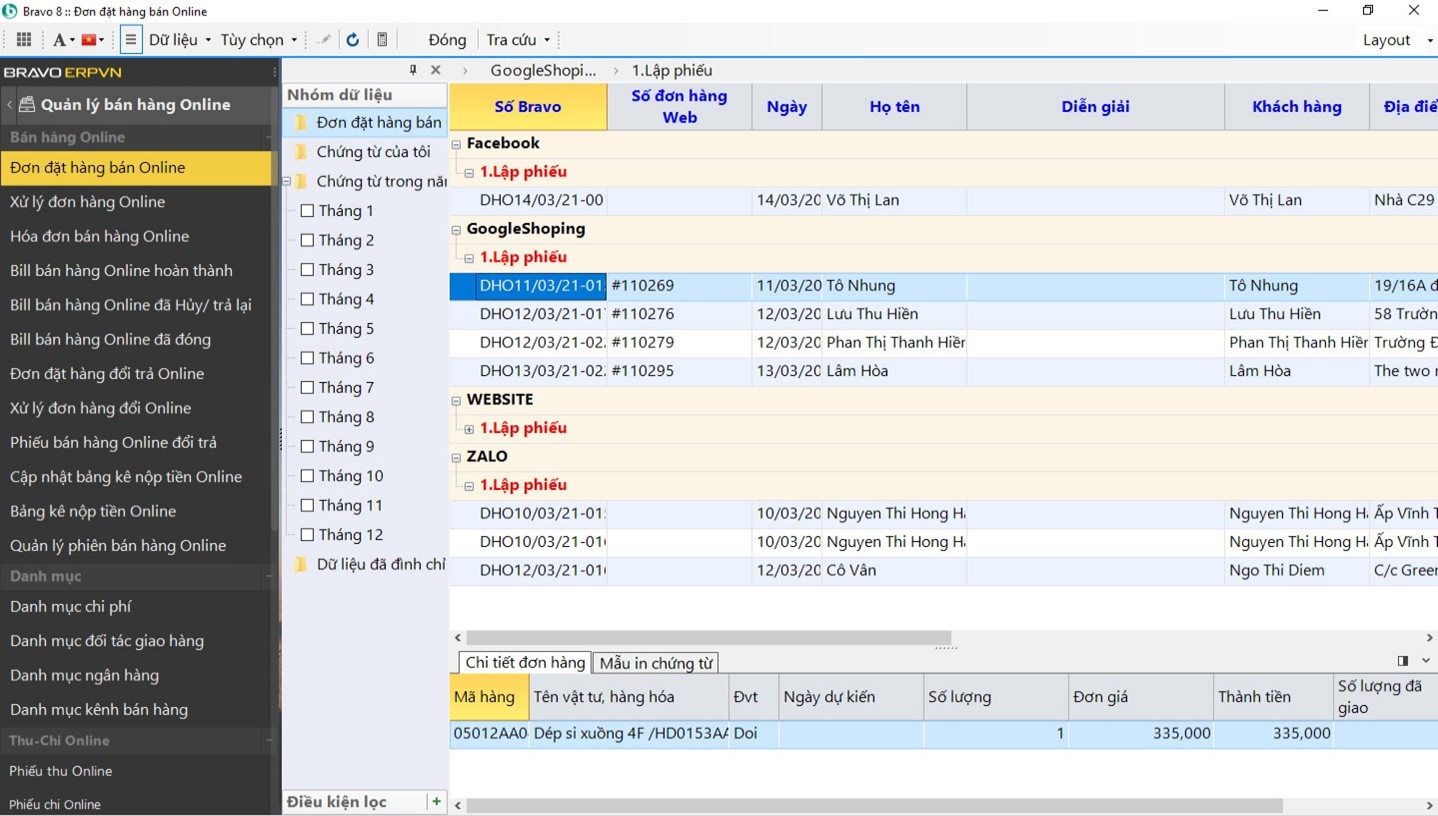Tick the Tháng 11 checkbox
1438x816 pixels.
coord(307,506)
